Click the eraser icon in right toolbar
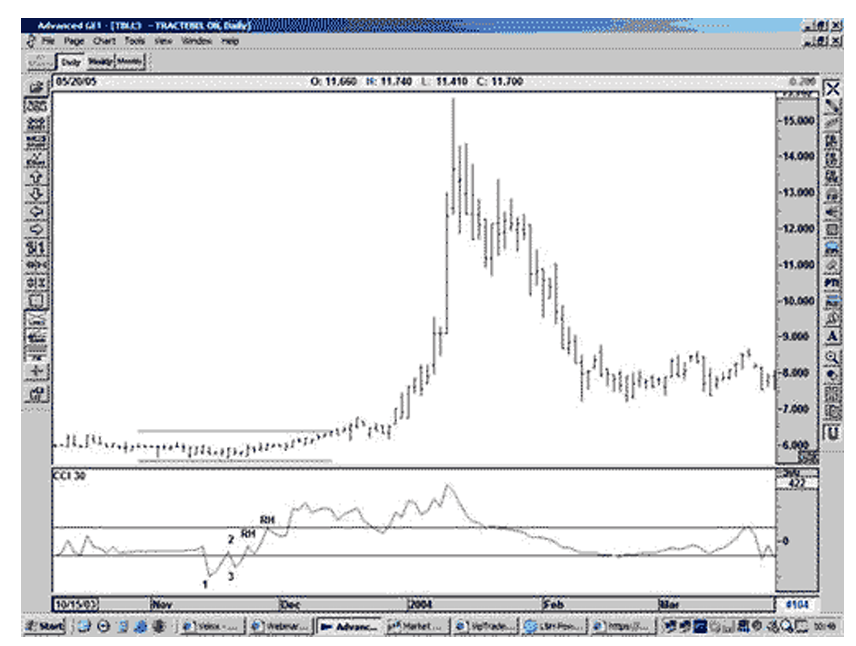The image size is (856, 646). tap(832, 265)
